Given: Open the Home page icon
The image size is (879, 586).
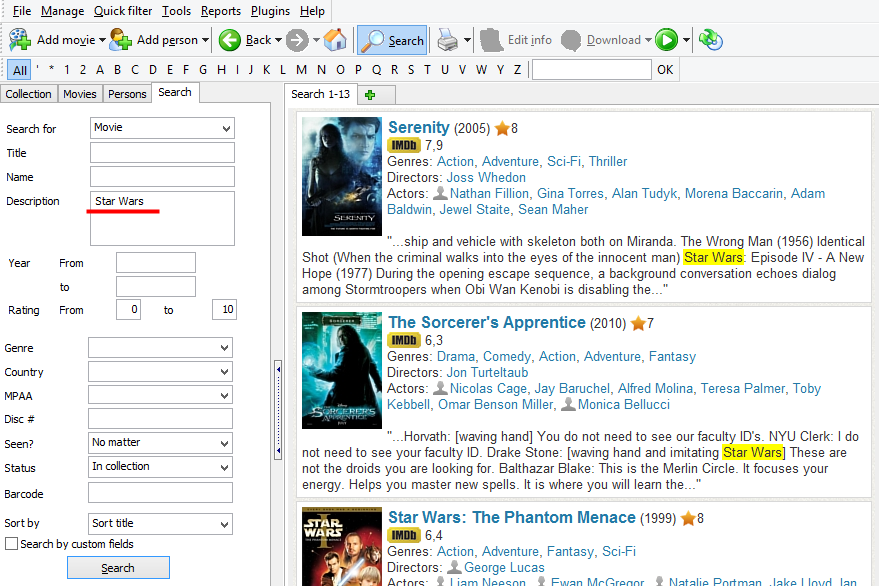Looking at the screenshot, I should (x=335, y=40).
